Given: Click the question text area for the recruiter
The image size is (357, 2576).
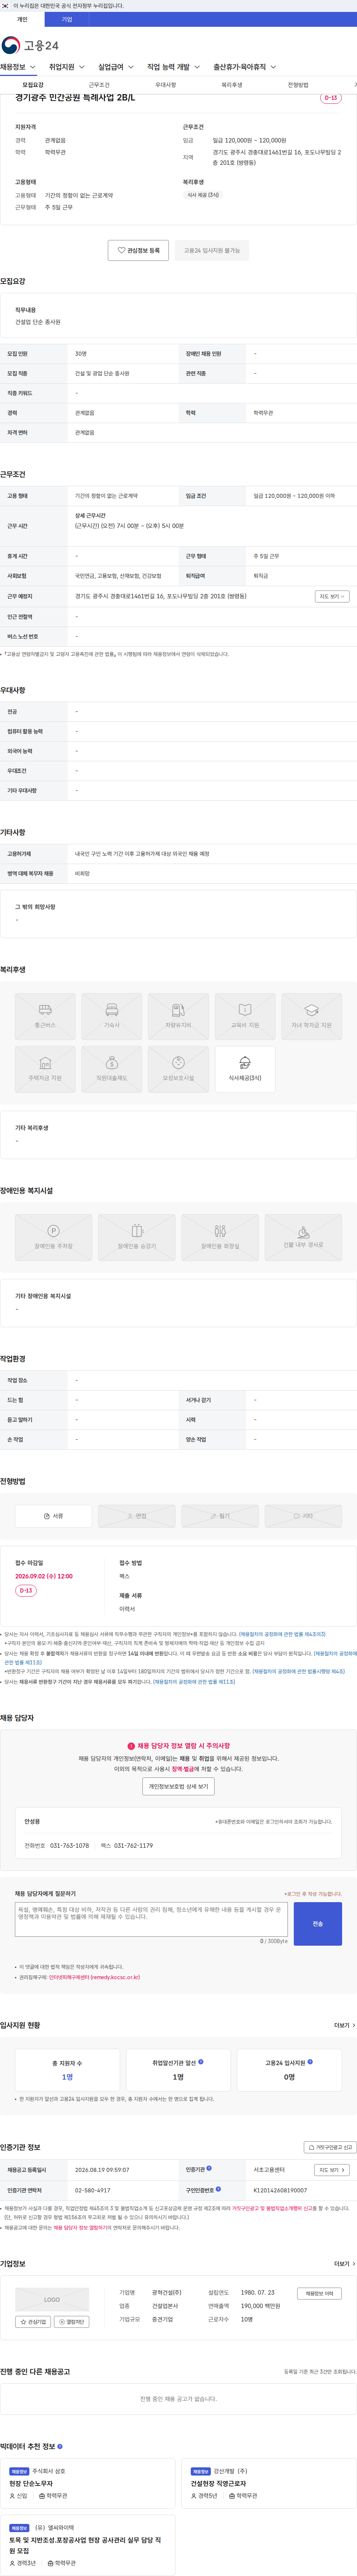Looking at the screenshot, I should click(x=151, y=1919).
